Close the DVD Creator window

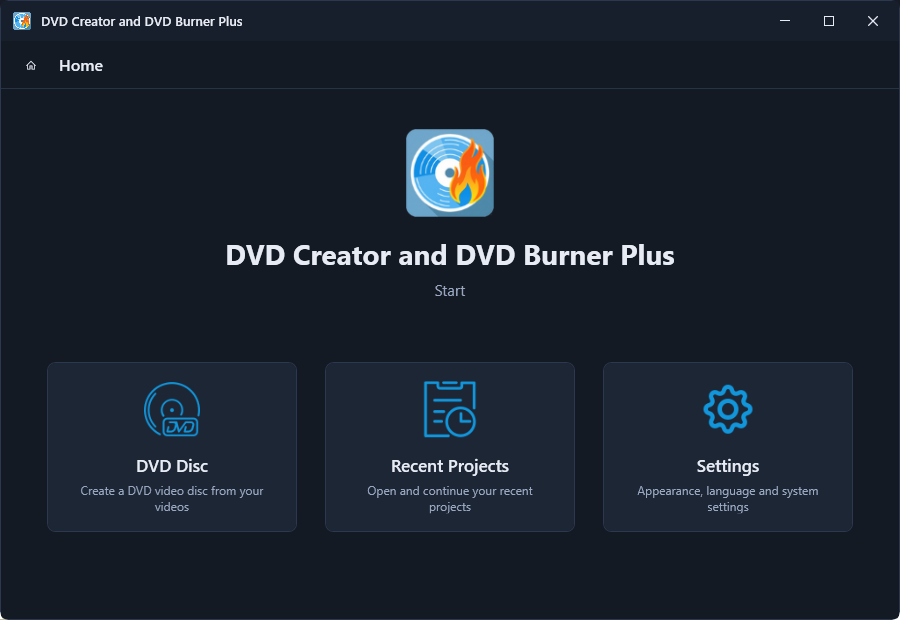(872, 21)
